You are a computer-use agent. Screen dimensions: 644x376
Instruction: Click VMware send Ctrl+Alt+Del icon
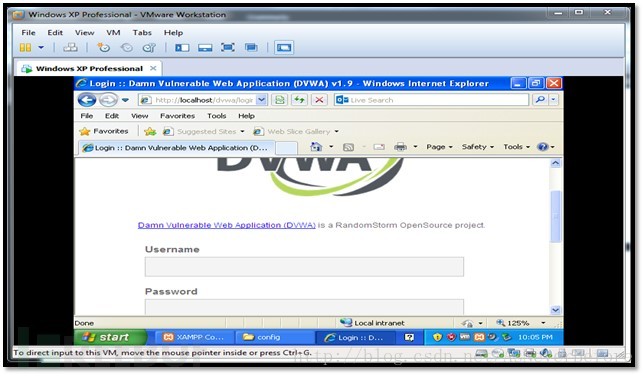click(70, 48)
